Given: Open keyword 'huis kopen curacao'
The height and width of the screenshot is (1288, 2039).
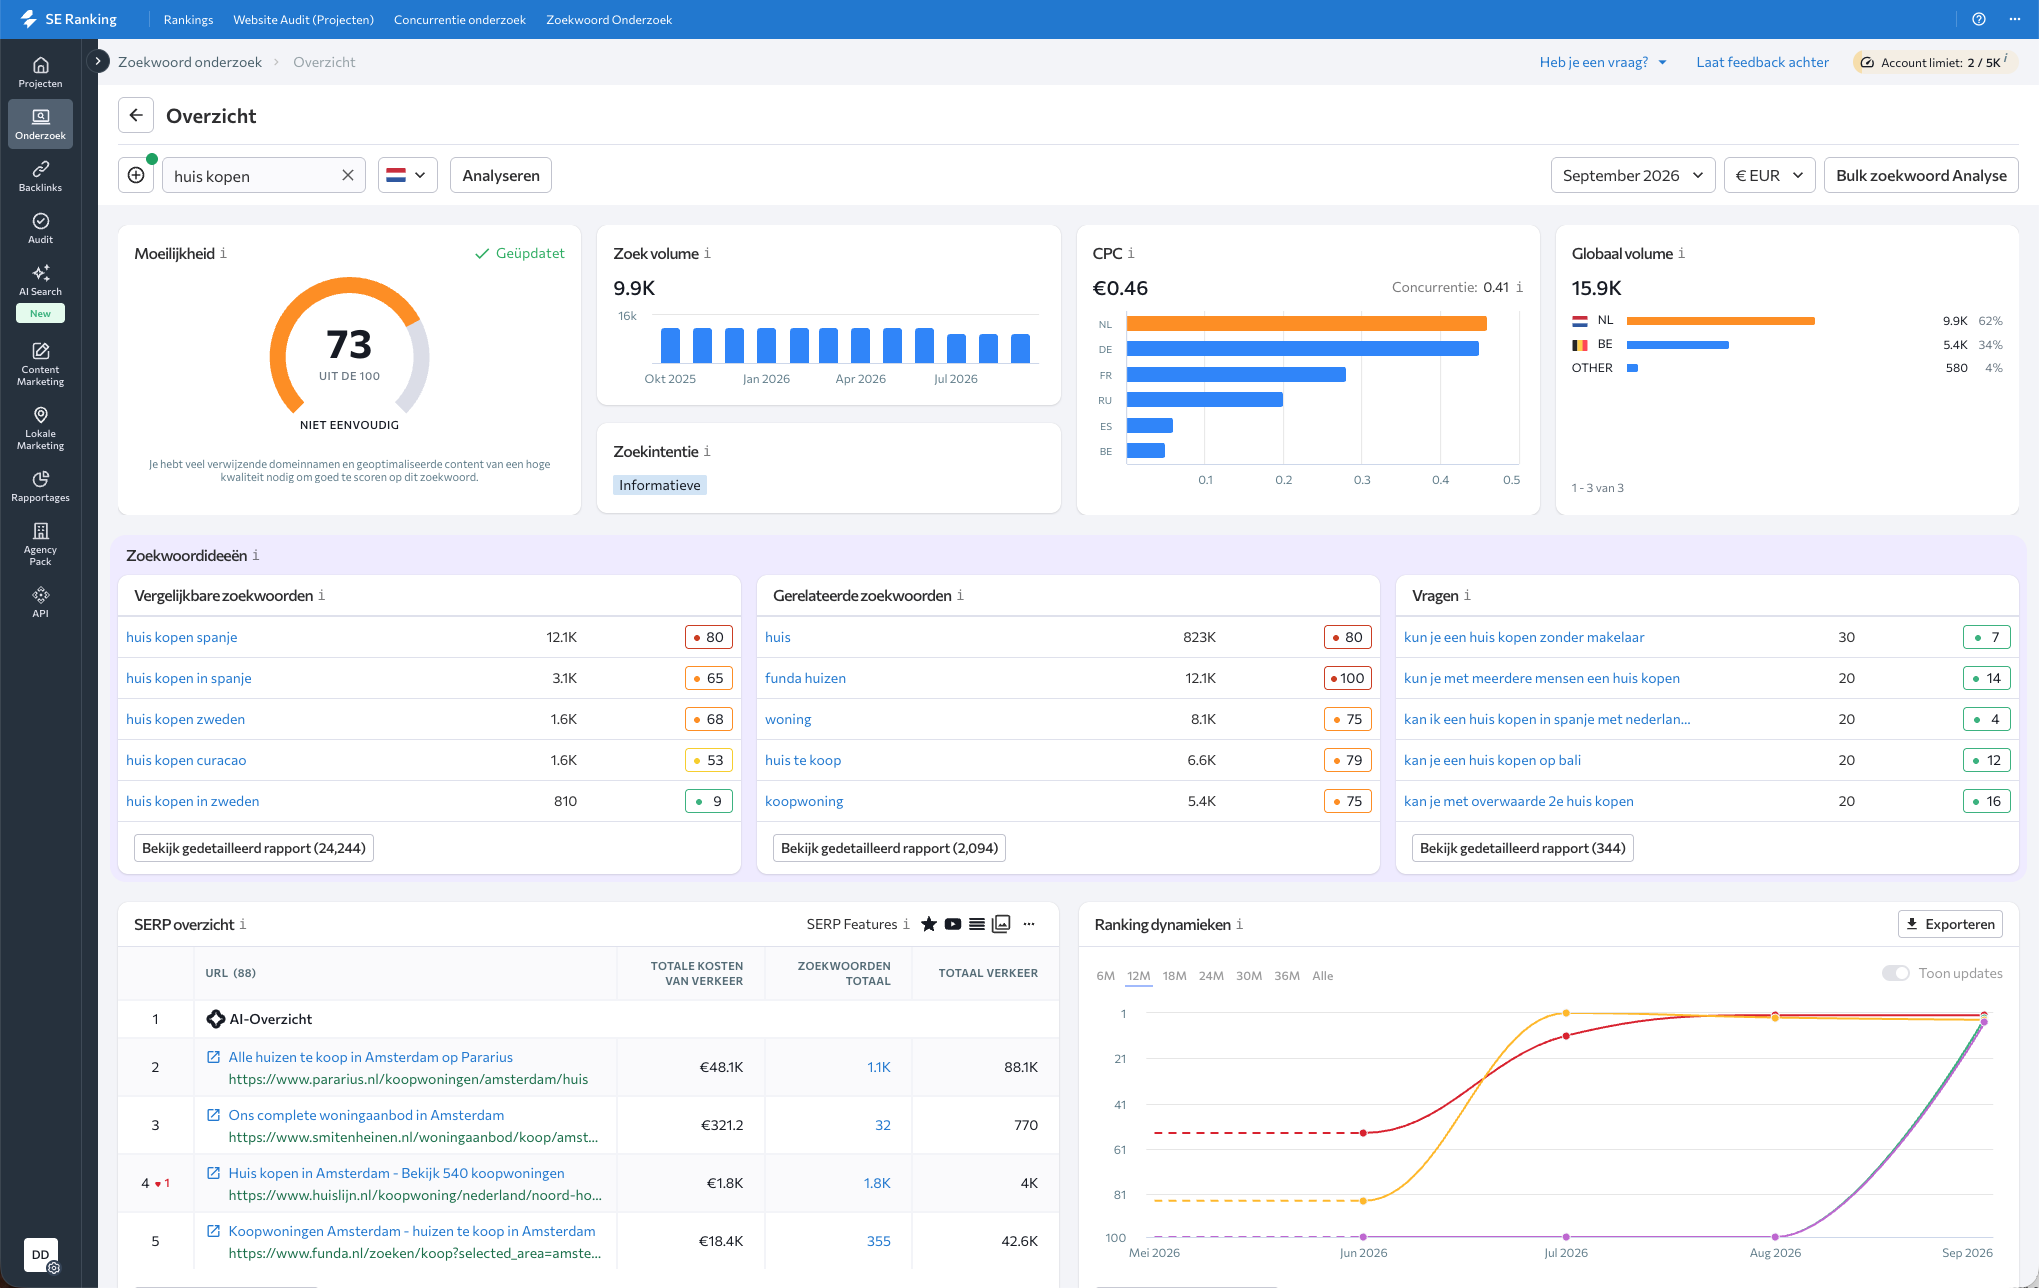Looking at the screenshot, I should (x=186, y=760).
